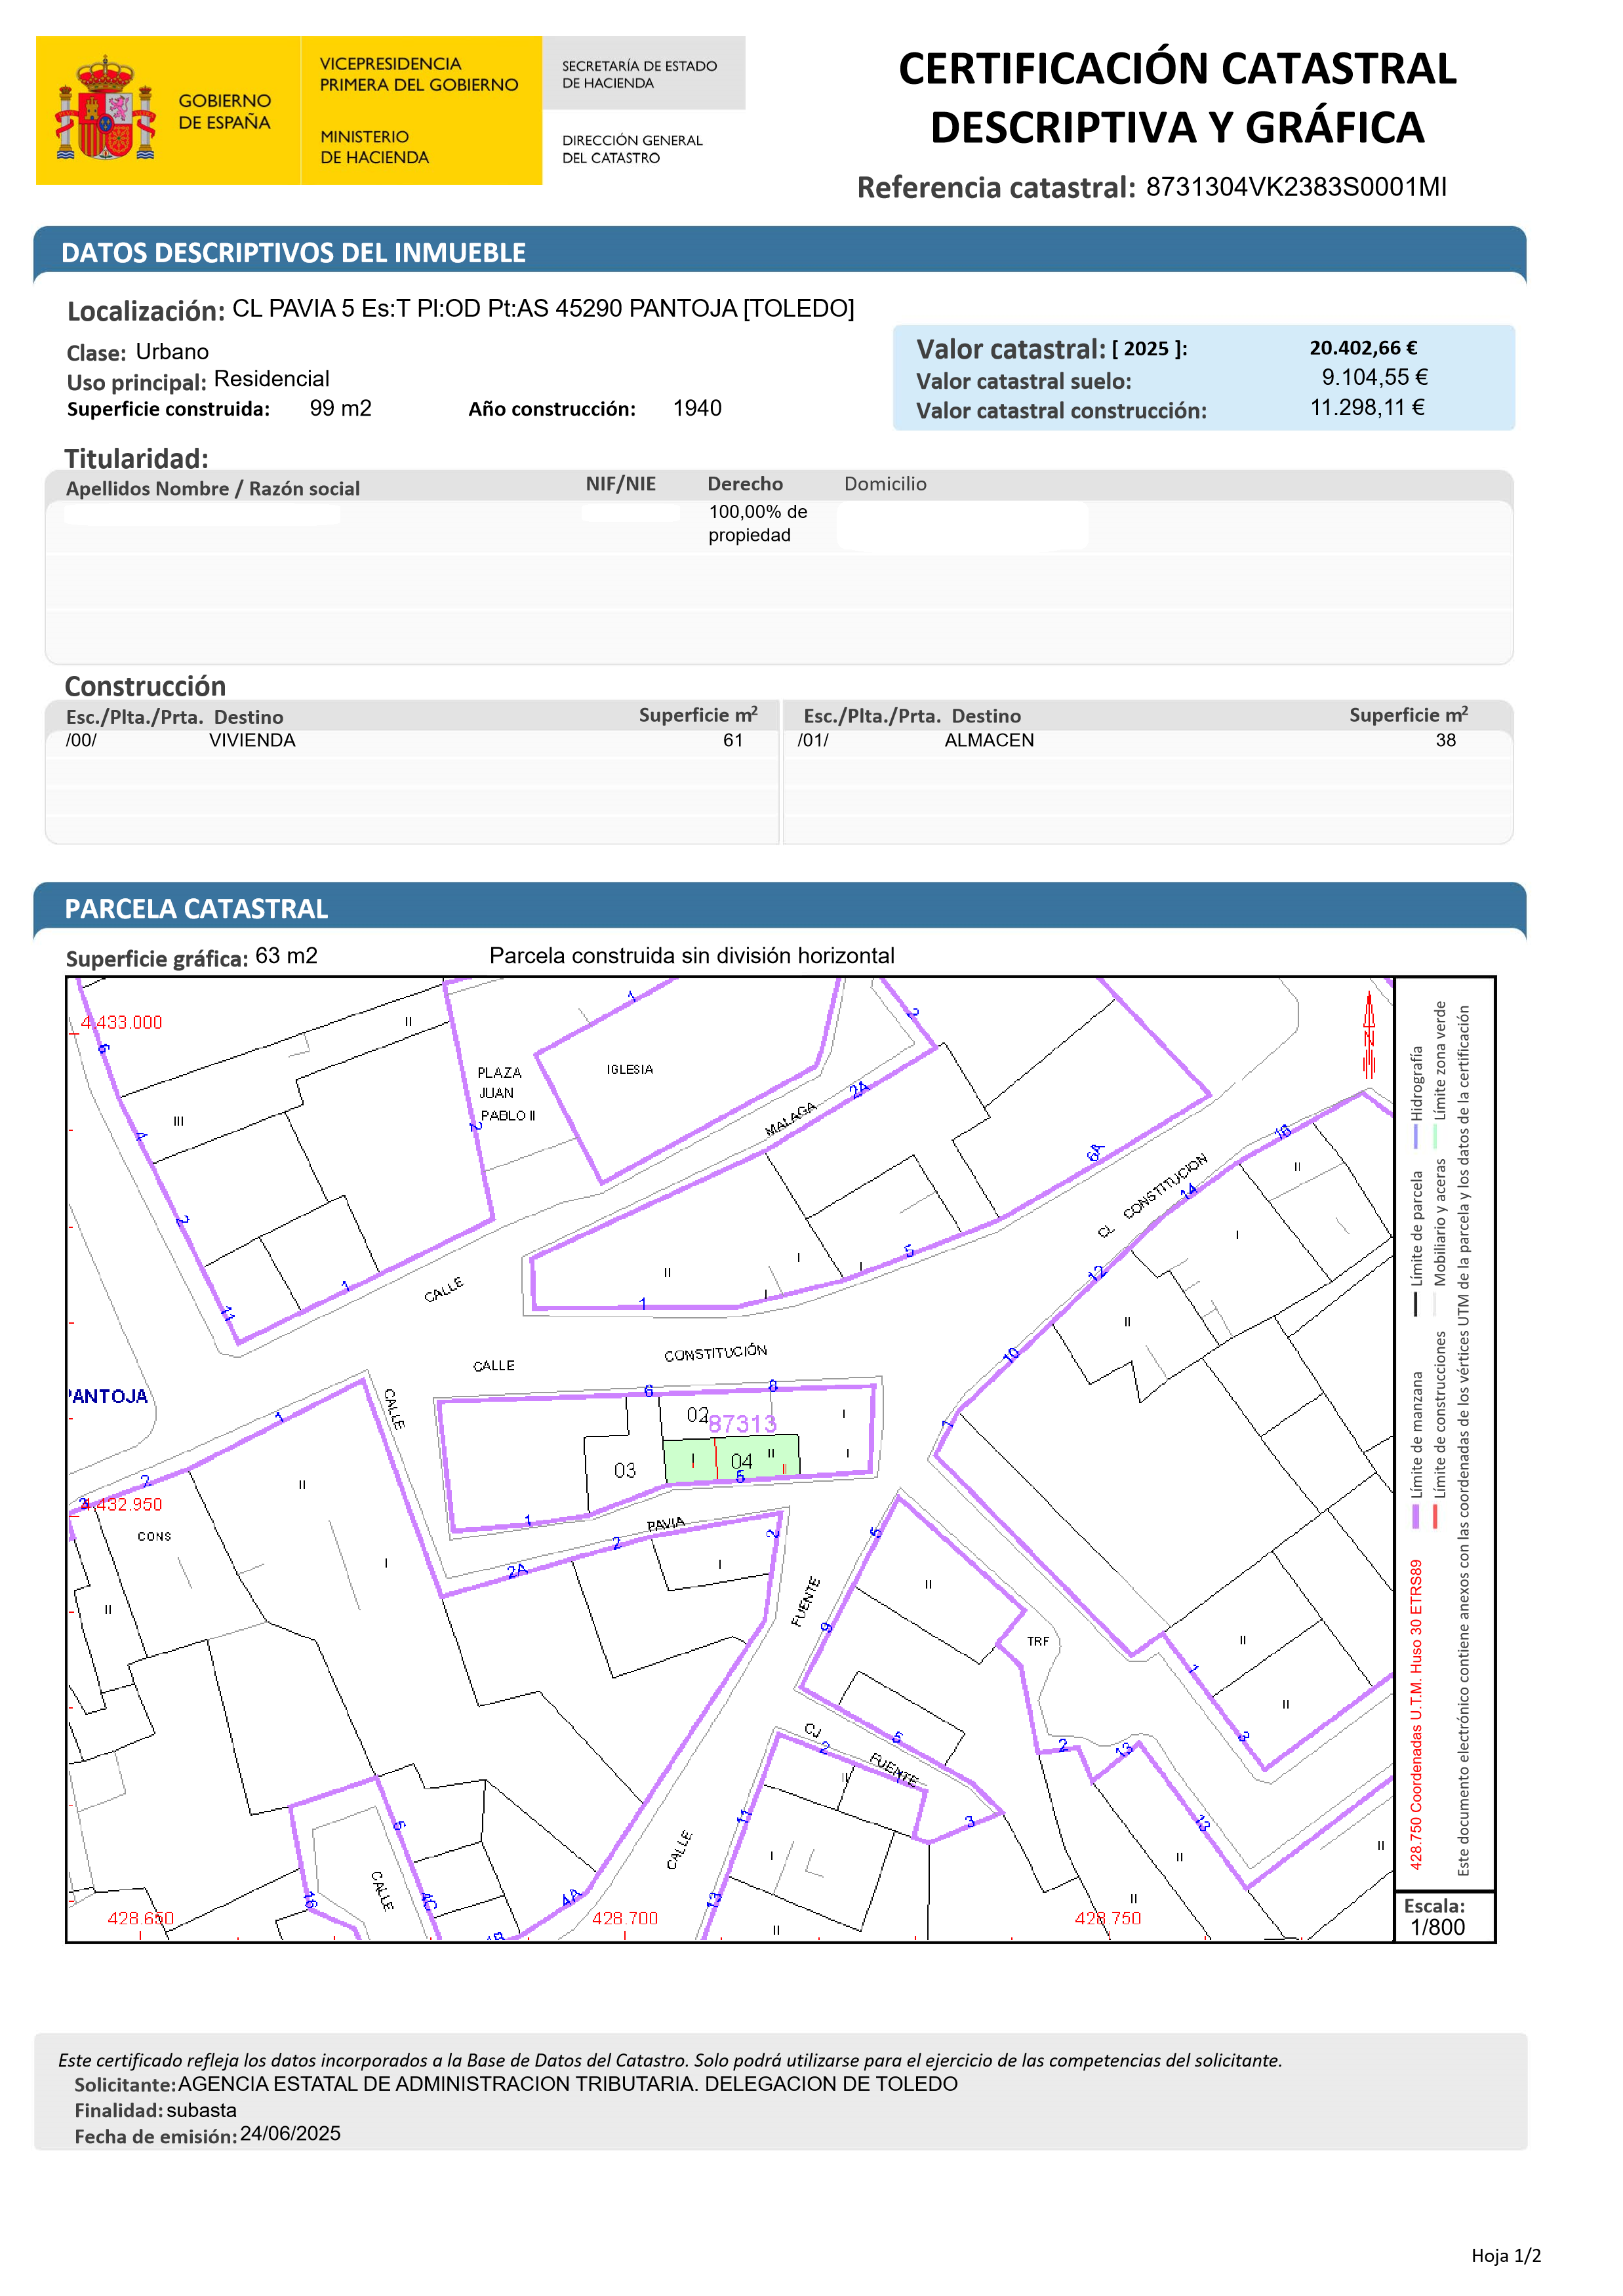Click the DATOS DESCRIPTIVOS DEL INMUEBLE header
Screen dimensions: 1623x2296
(293, 253)
